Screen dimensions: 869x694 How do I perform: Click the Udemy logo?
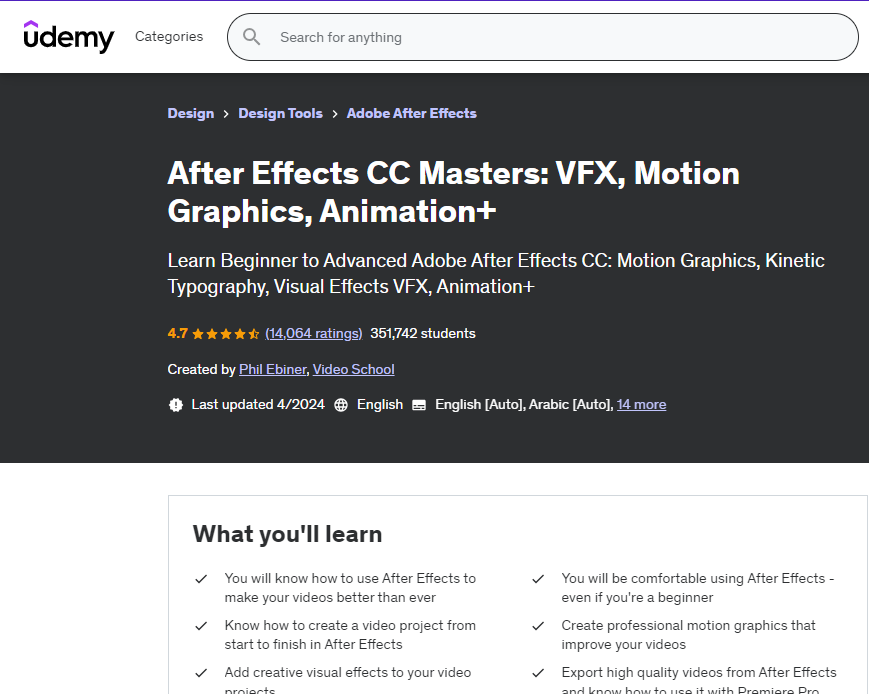click(69, 37)
